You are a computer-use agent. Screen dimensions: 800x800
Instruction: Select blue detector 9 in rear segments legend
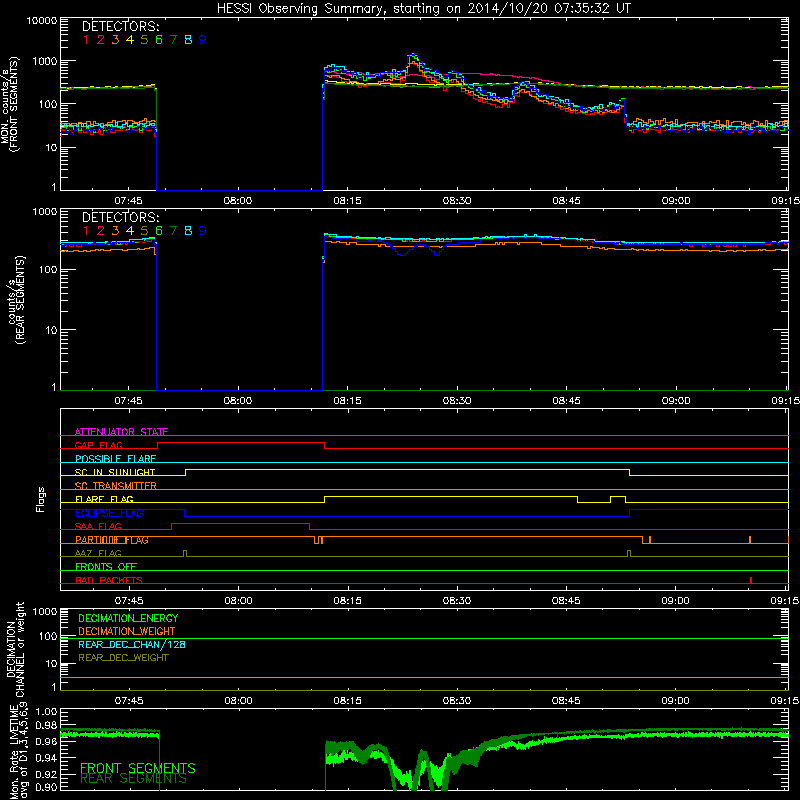coord(203,231)
